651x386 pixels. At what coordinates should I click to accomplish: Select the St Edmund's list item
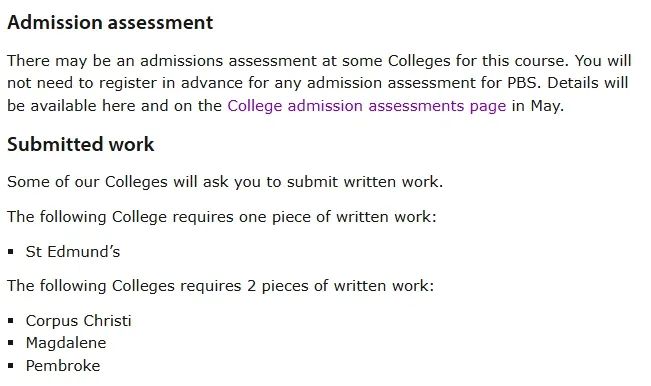[73, 252]
